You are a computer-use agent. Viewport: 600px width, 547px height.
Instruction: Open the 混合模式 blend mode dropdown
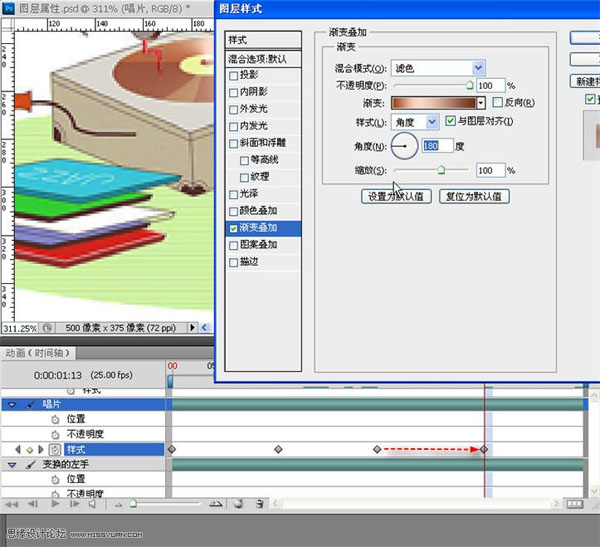[x=478, y=67]
